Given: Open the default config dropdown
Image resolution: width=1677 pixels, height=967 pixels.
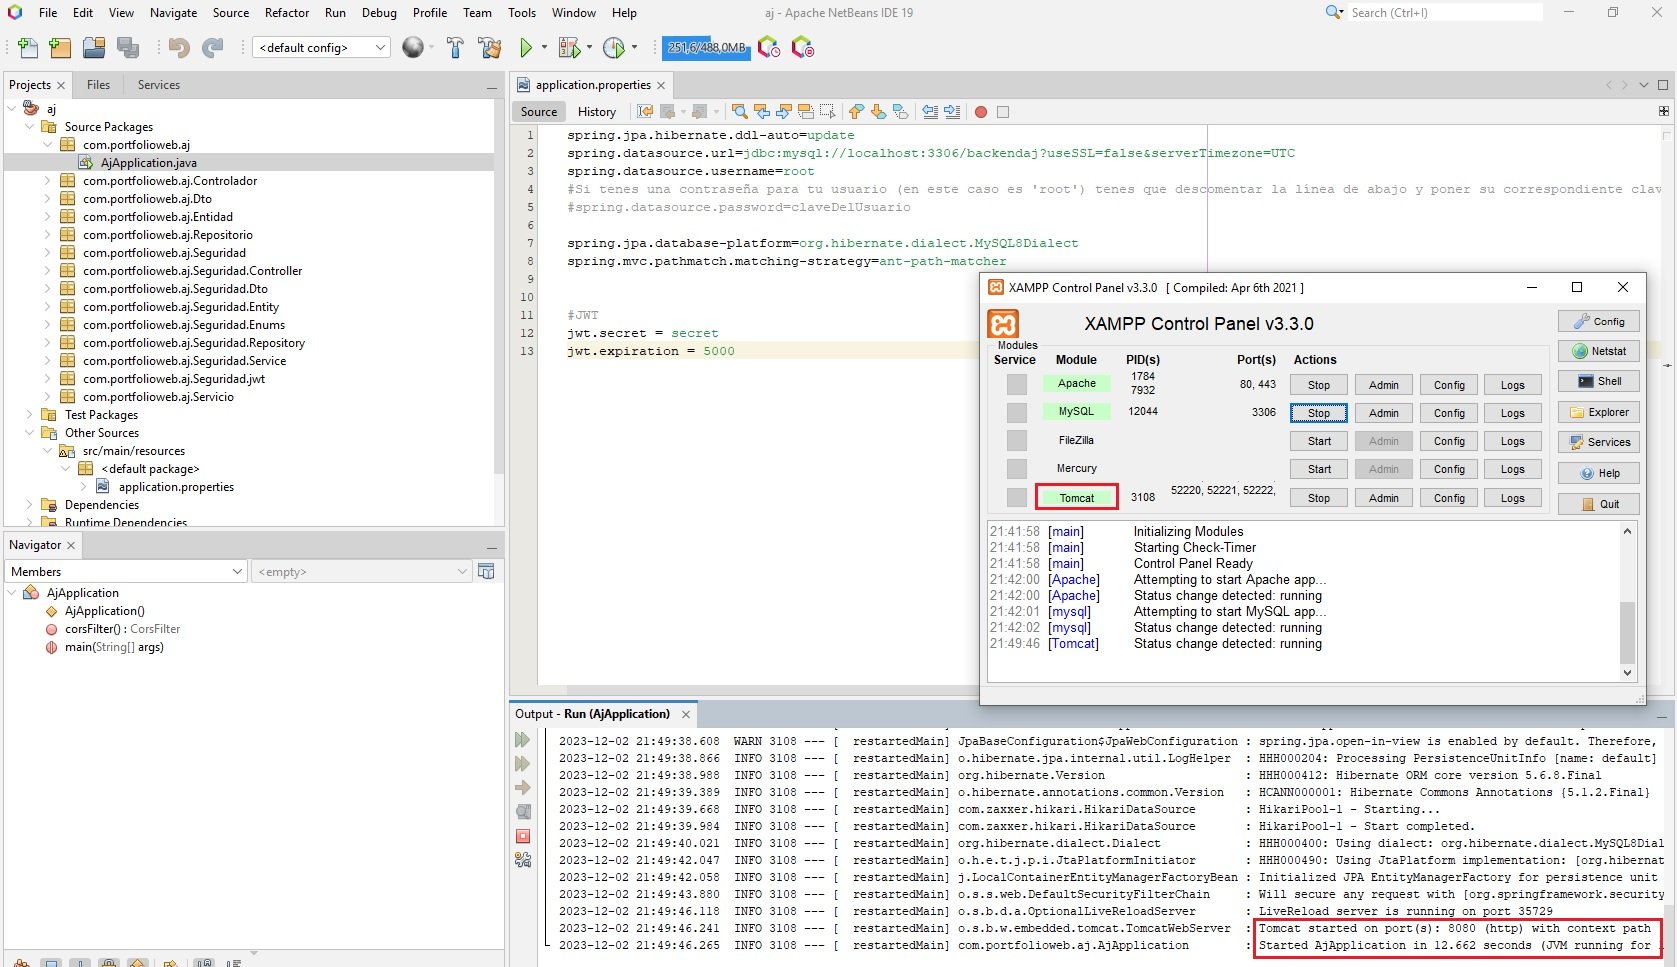Looking at the screenshot, I should 322,47.
